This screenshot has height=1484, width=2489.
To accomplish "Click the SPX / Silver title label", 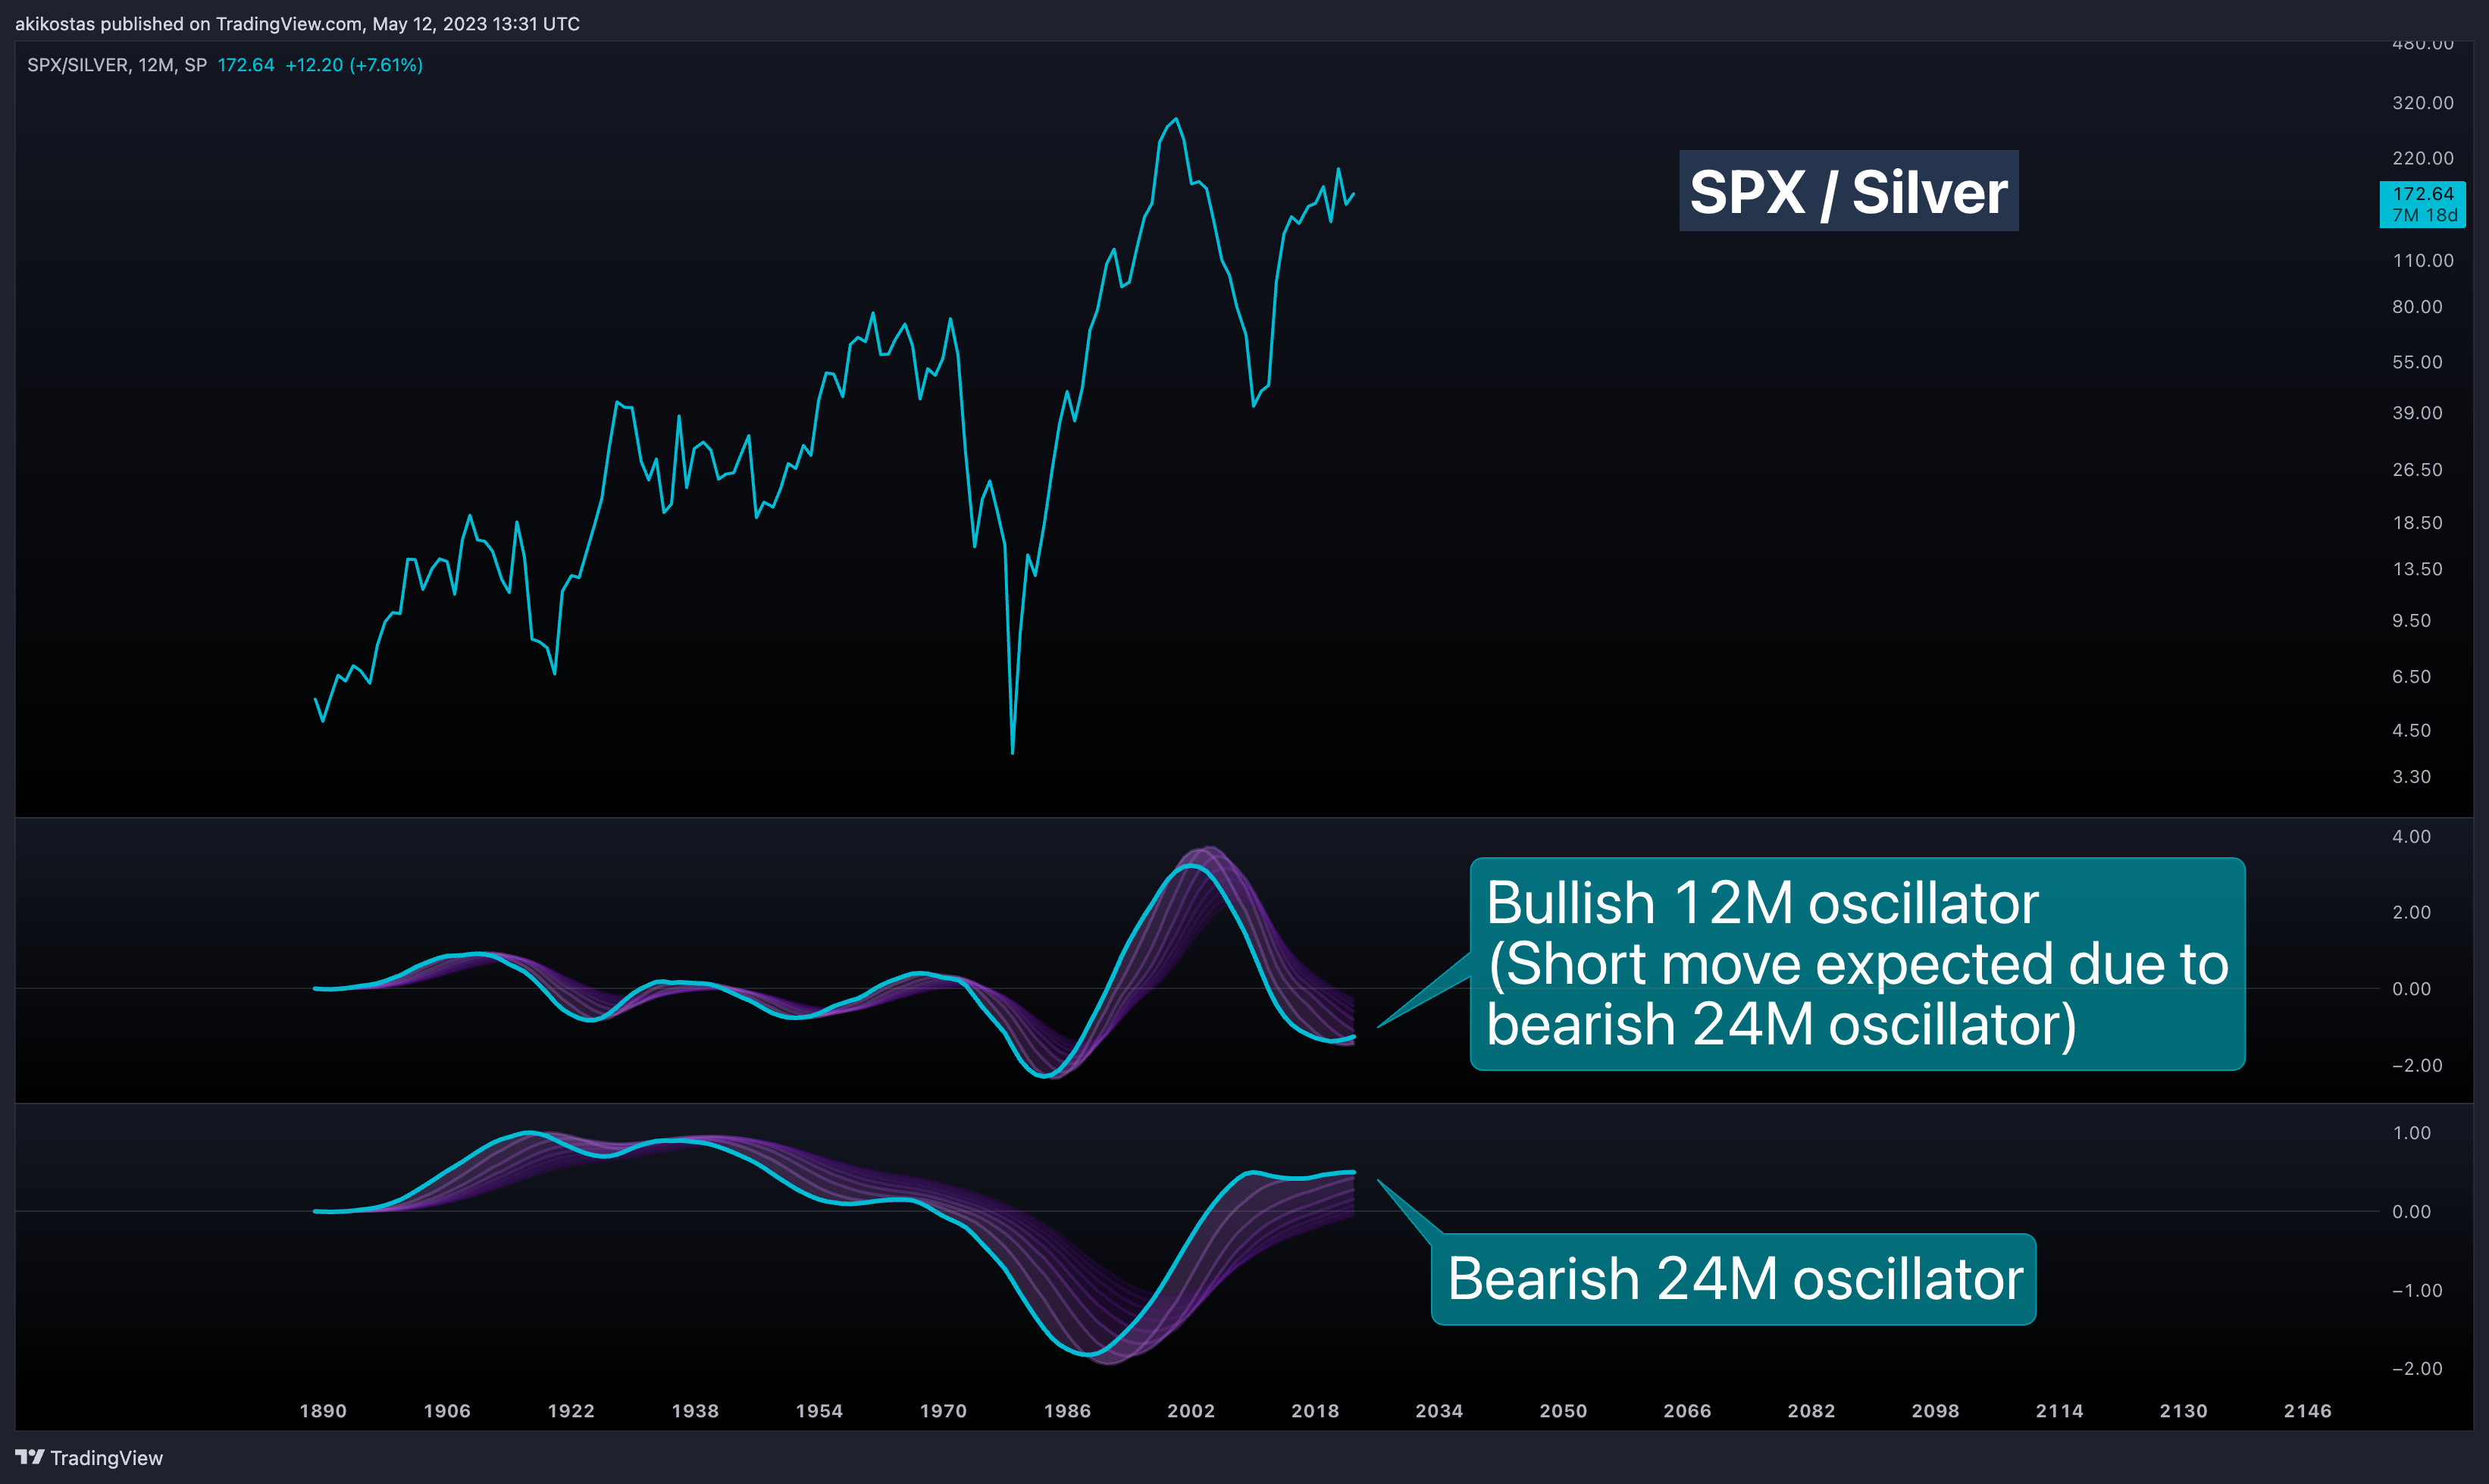I will pyautogui.click(x=1848, y=191).
